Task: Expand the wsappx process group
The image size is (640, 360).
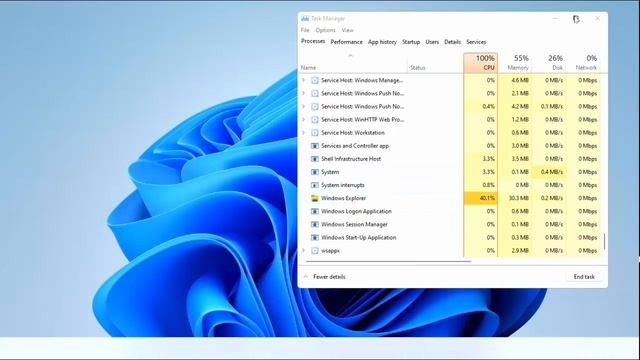Action: click(x=303, y=250)
